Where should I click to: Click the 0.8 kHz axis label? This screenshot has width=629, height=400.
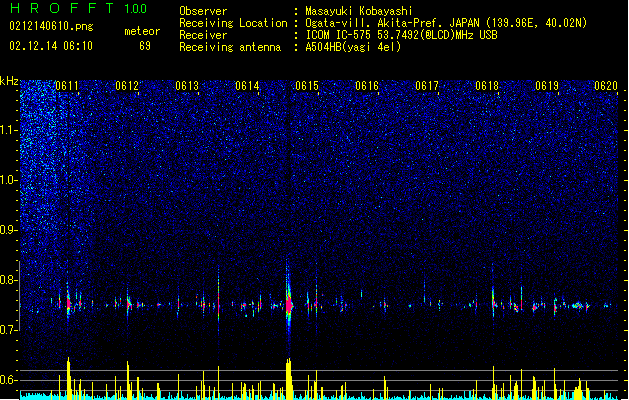pyautogui.click(x=8, y=280)
